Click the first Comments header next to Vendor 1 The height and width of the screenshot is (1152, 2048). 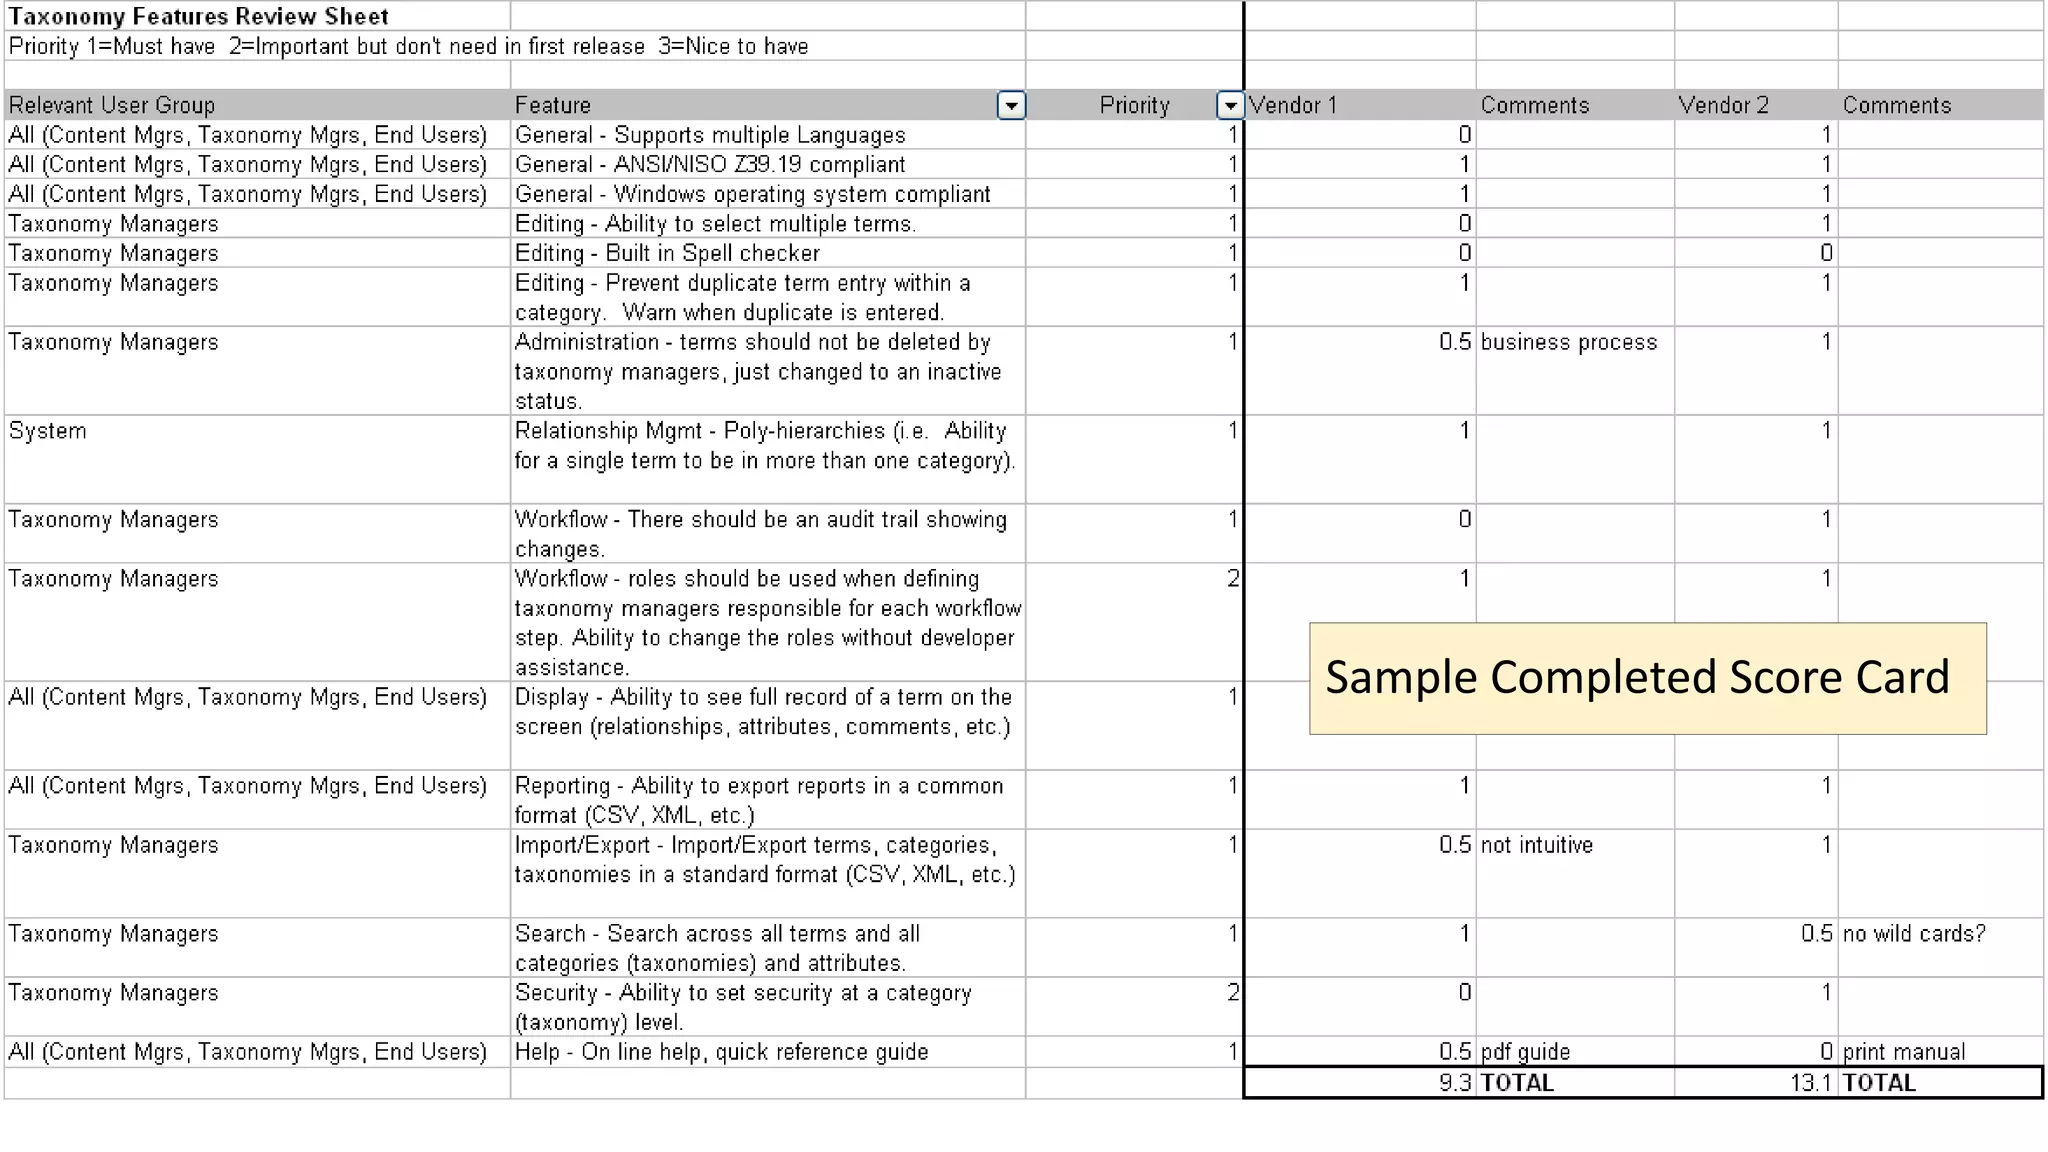click(1575, 105)
